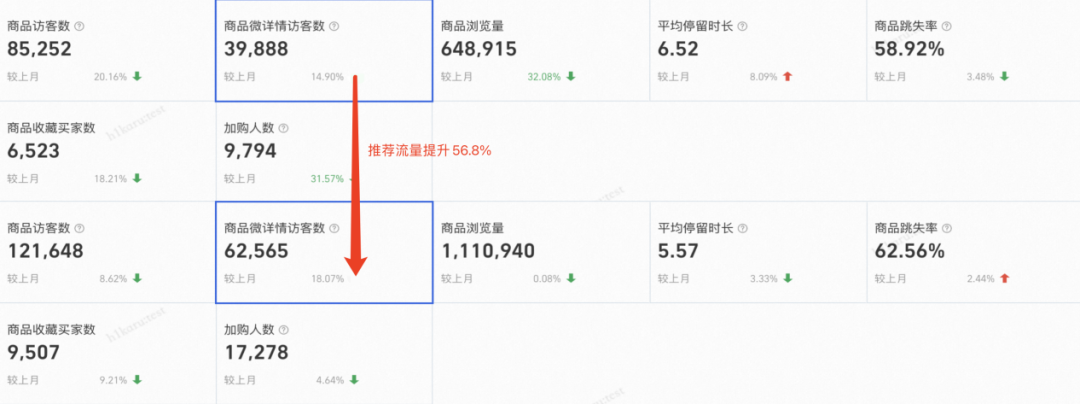Click green down arrow beside 3.33%
1080x404 pixels.
click(x=787, y=279)
